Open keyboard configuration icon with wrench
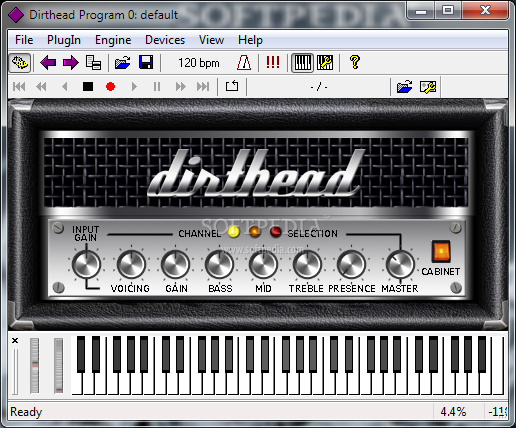Viewport: 516px width, 428px height. tap(325, 63)
